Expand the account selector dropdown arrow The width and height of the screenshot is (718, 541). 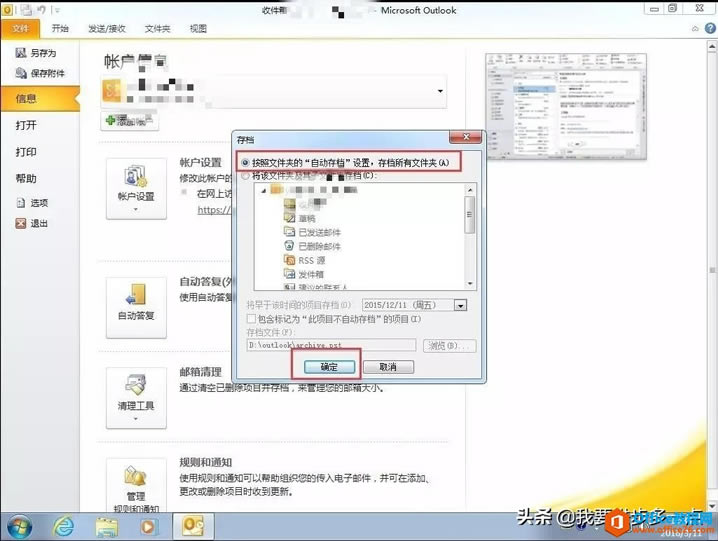coord(440,91)
